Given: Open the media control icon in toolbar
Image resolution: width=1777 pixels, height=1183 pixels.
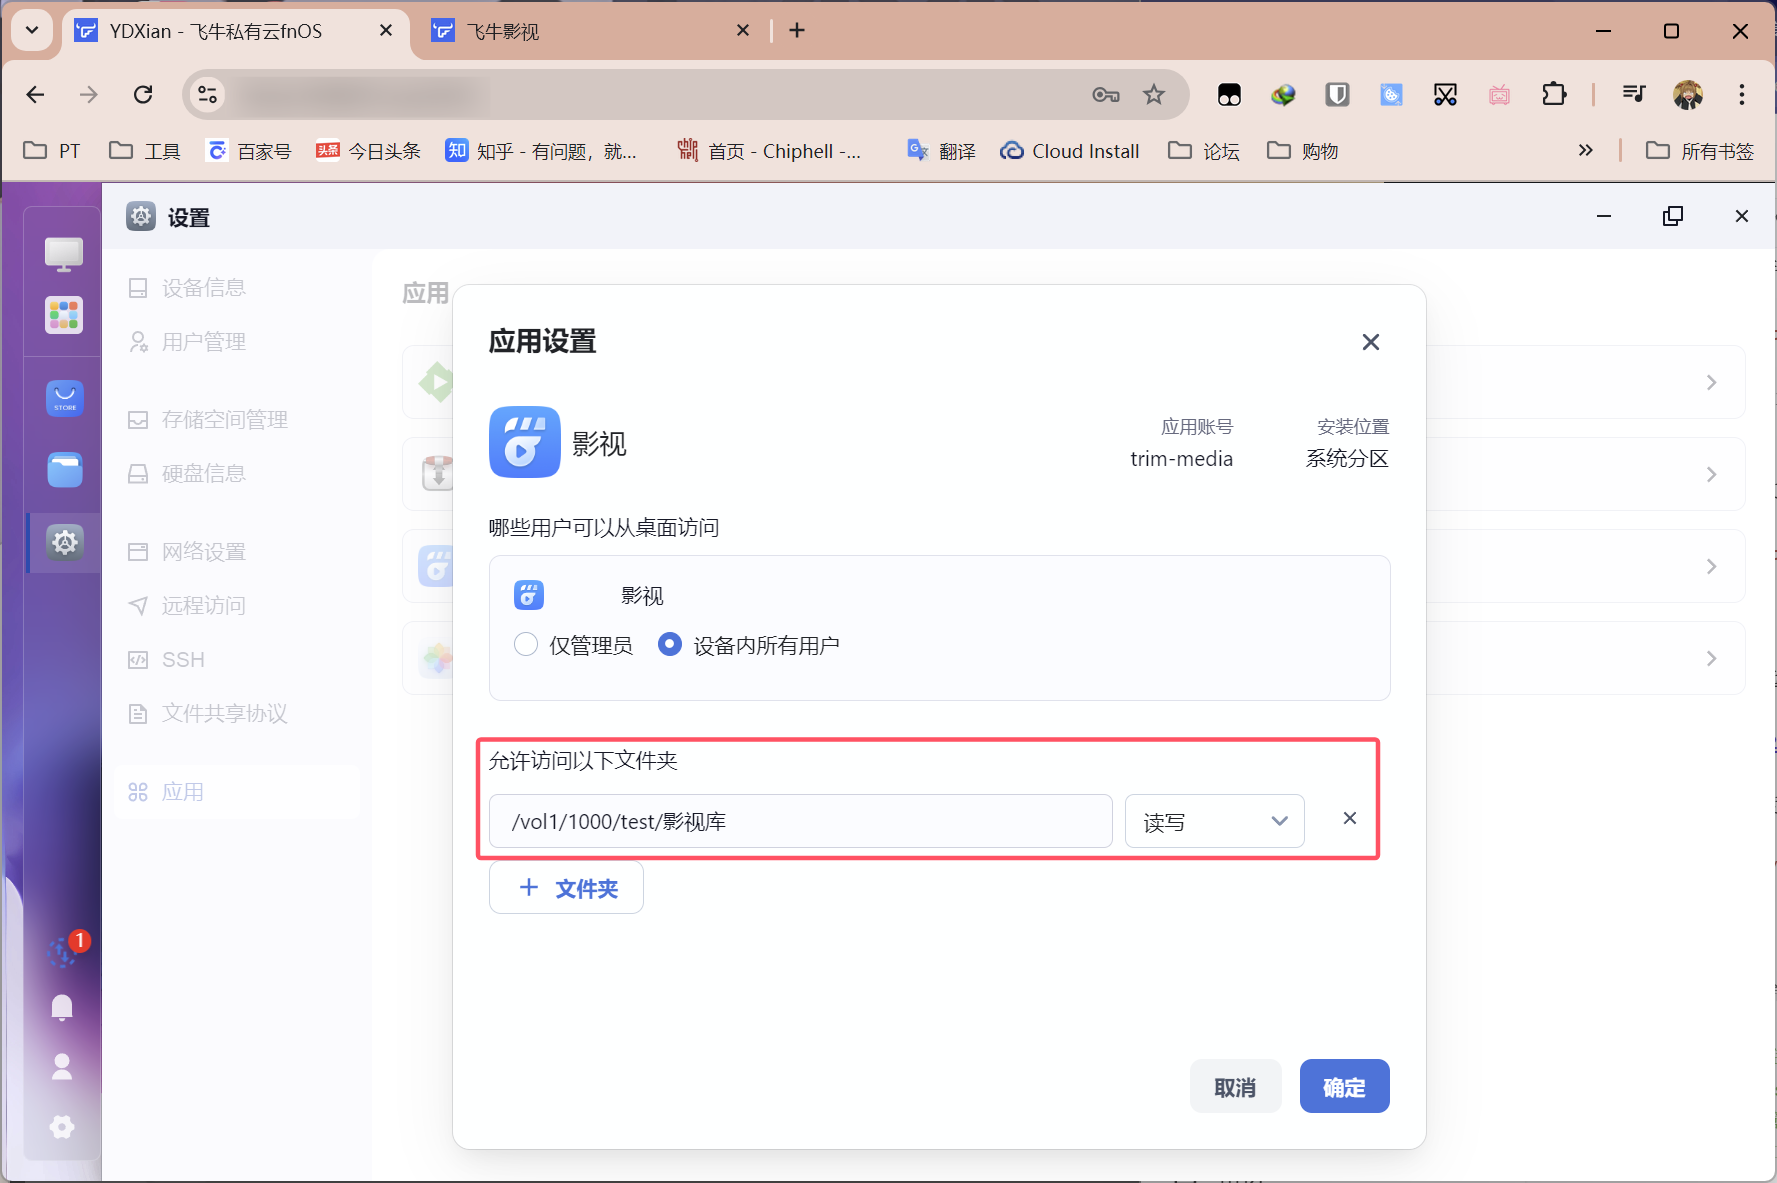Looking at the screenshot, I should click(1634, 94).
